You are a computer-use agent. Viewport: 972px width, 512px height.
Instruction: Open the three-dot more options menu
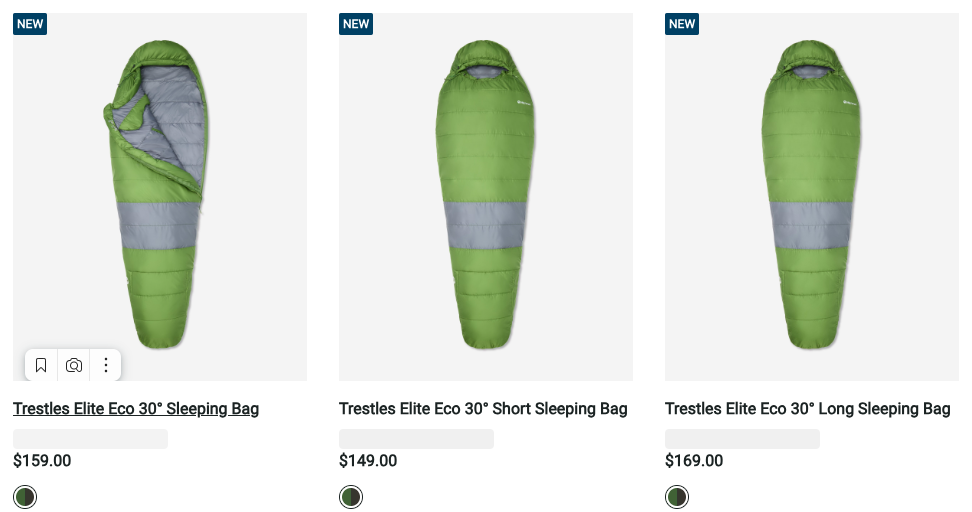point(106,365)
